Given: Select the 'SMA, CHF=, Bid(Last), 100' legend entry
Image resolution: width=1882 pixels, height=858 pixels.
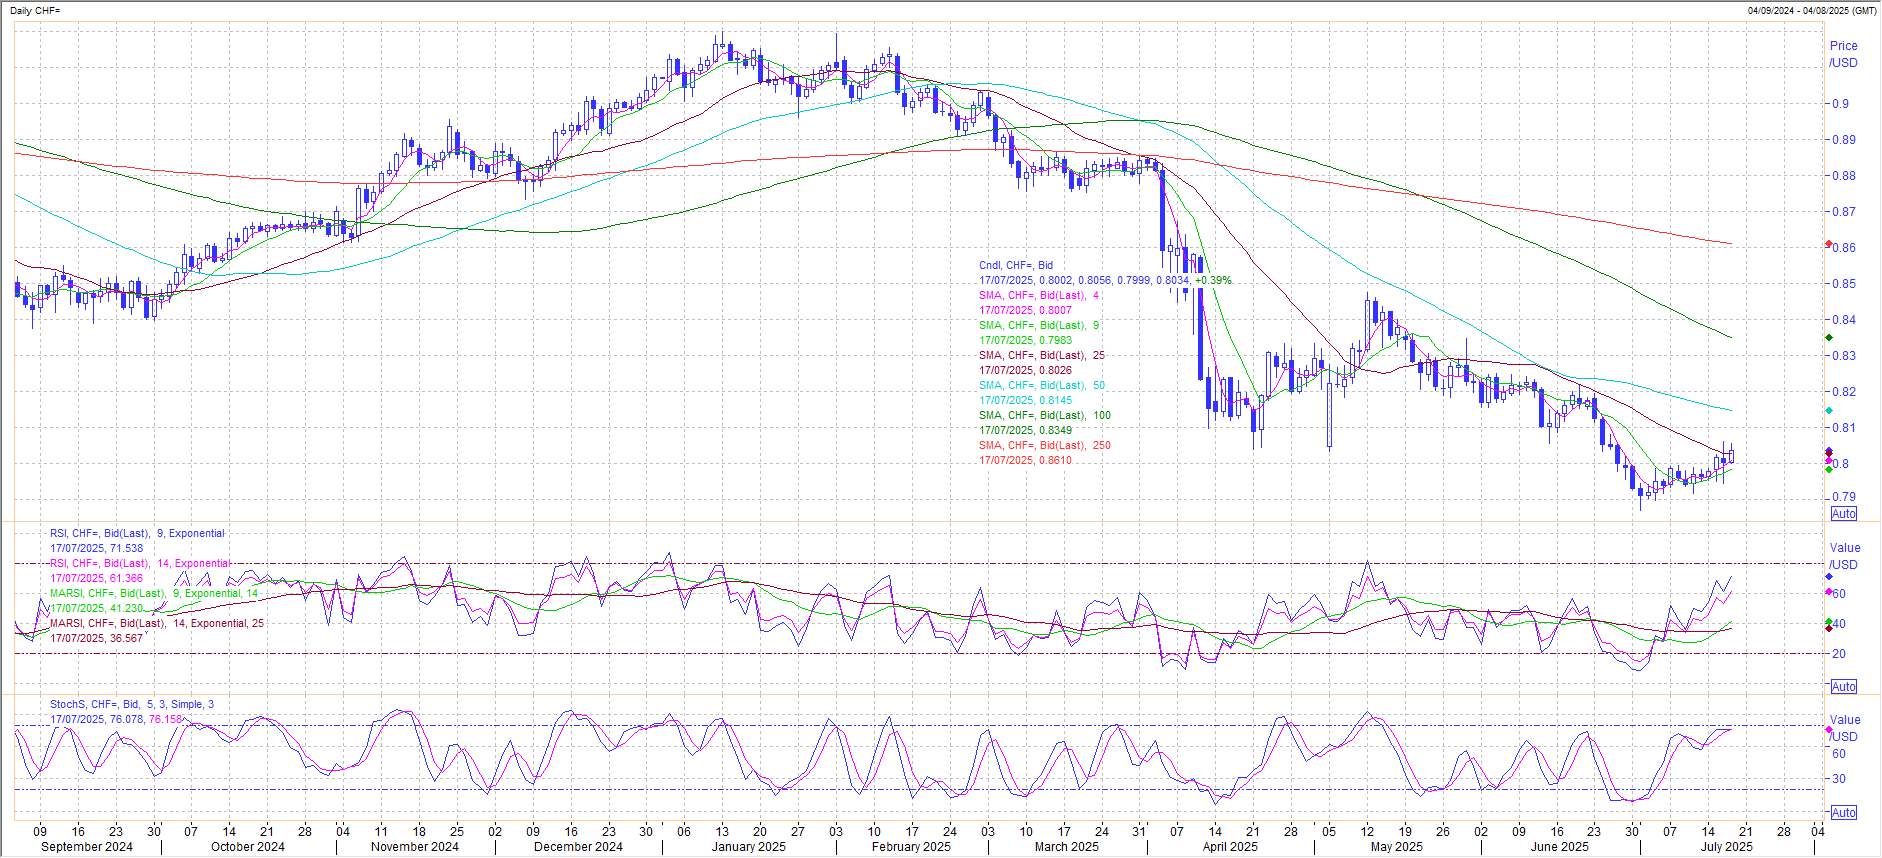Looking at the screenshot, I should click(x=1045, y=416).
